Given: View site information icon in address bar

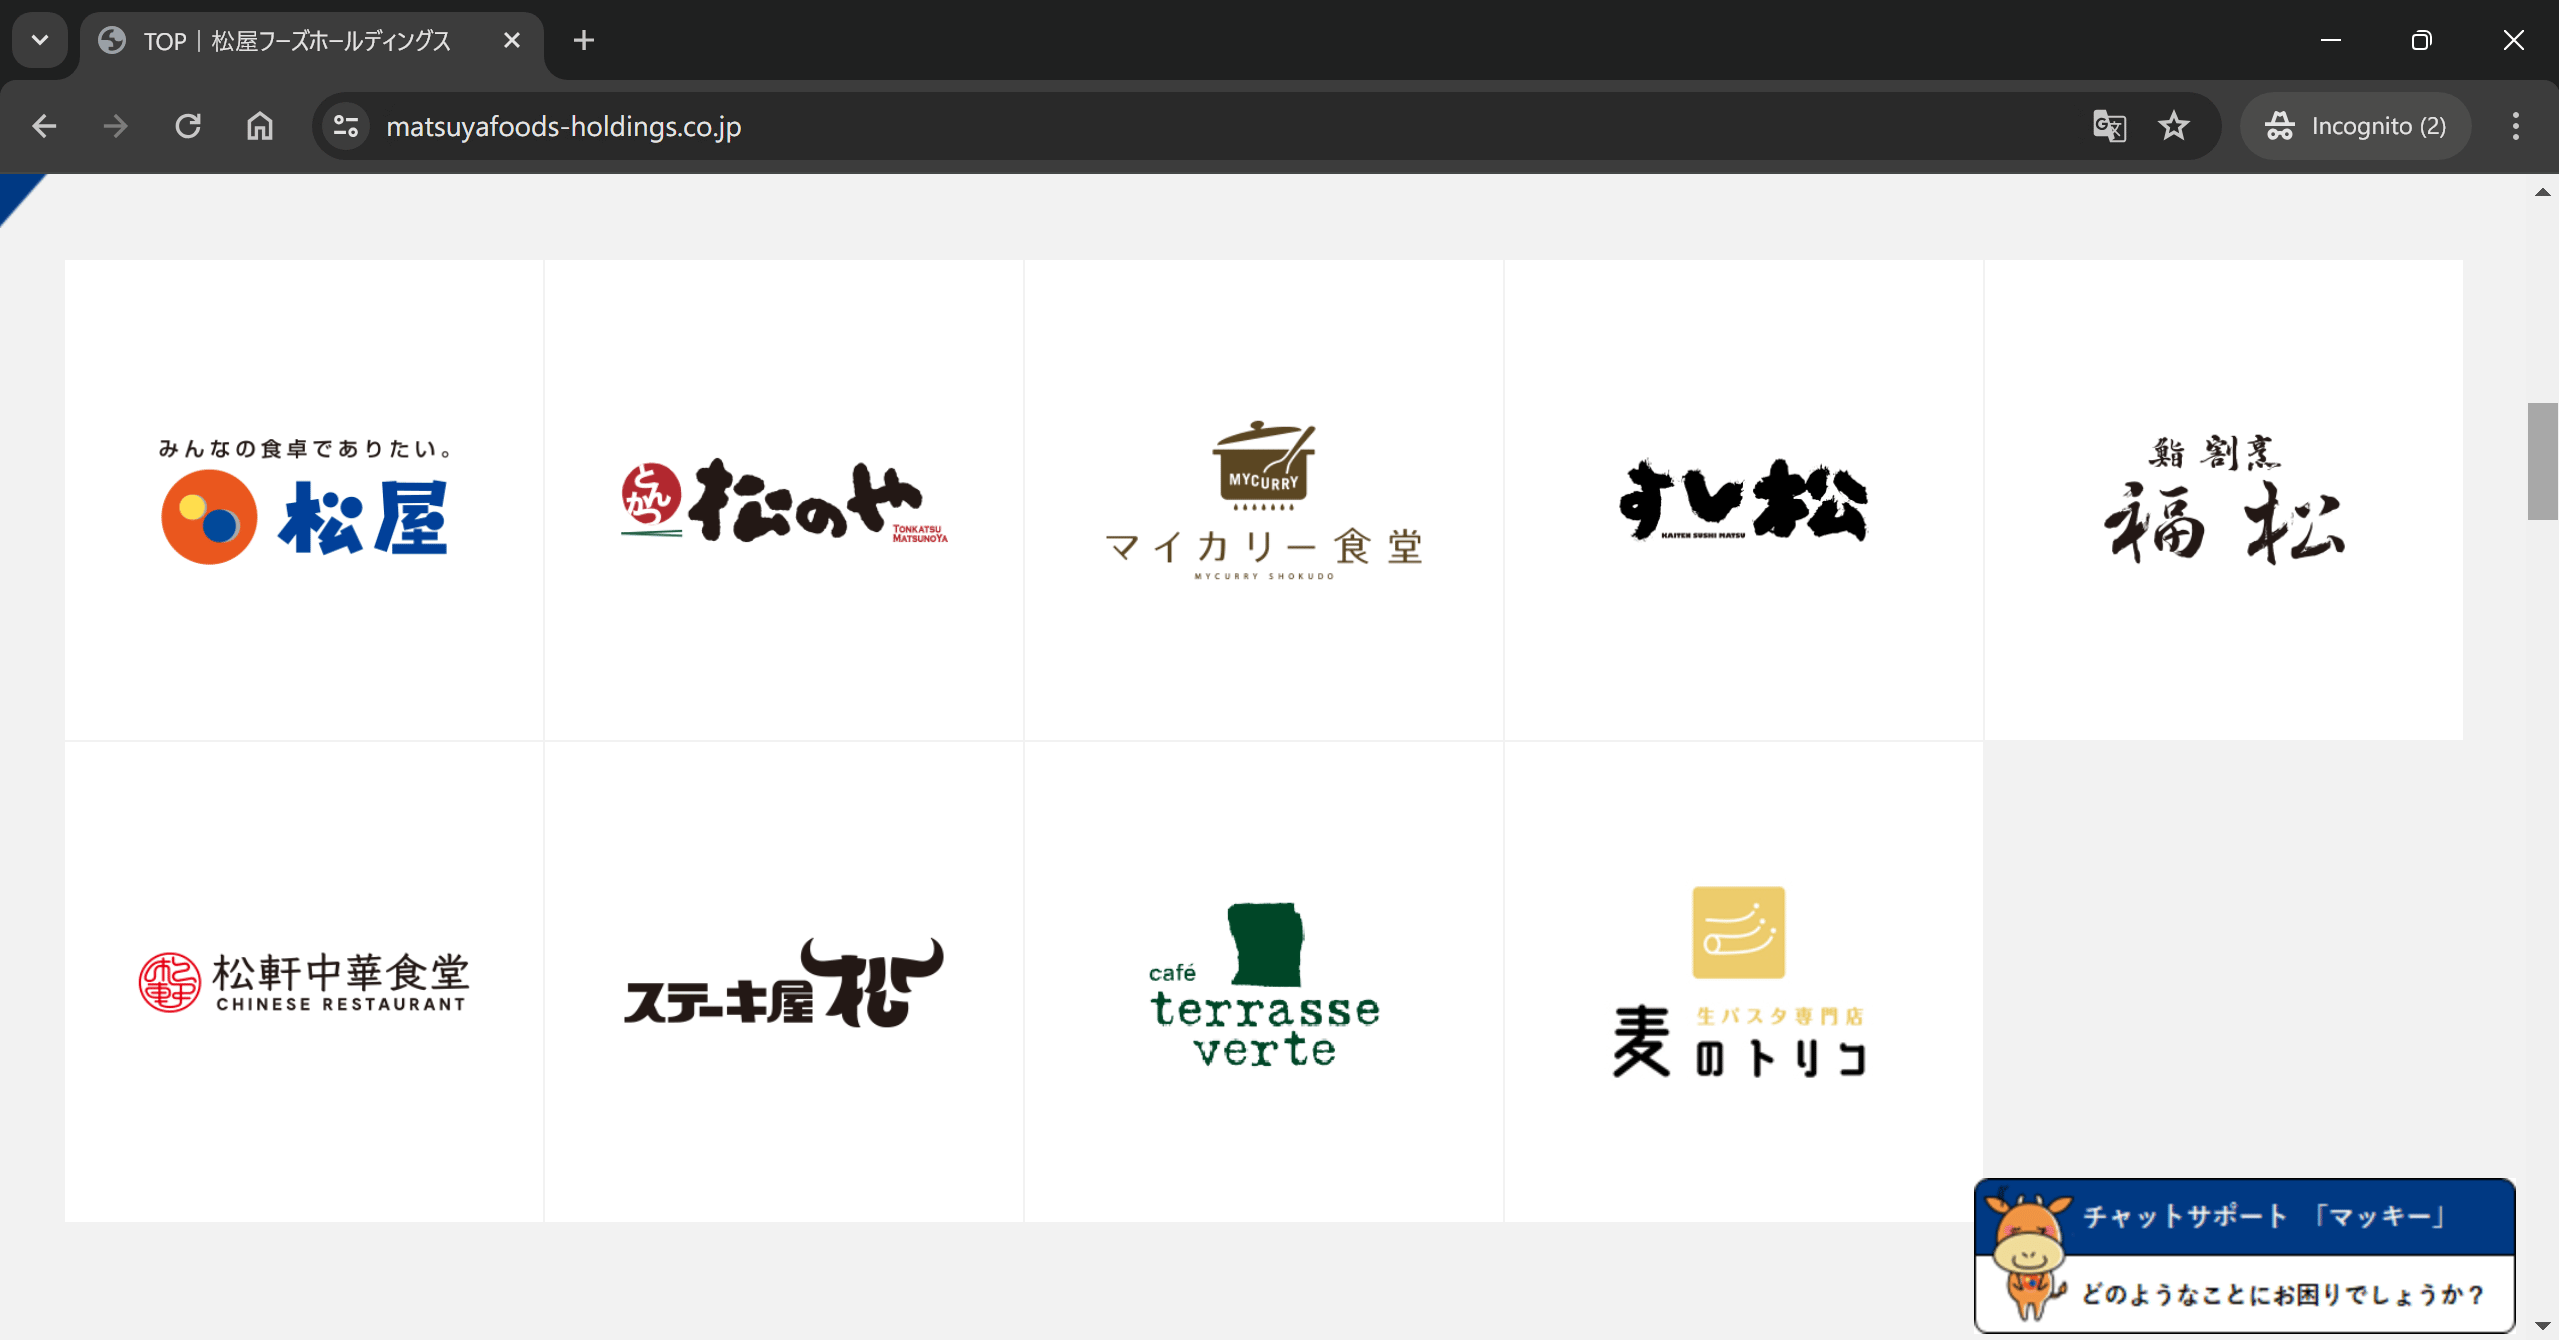Looking at the screenshot, I should point(346,126).
